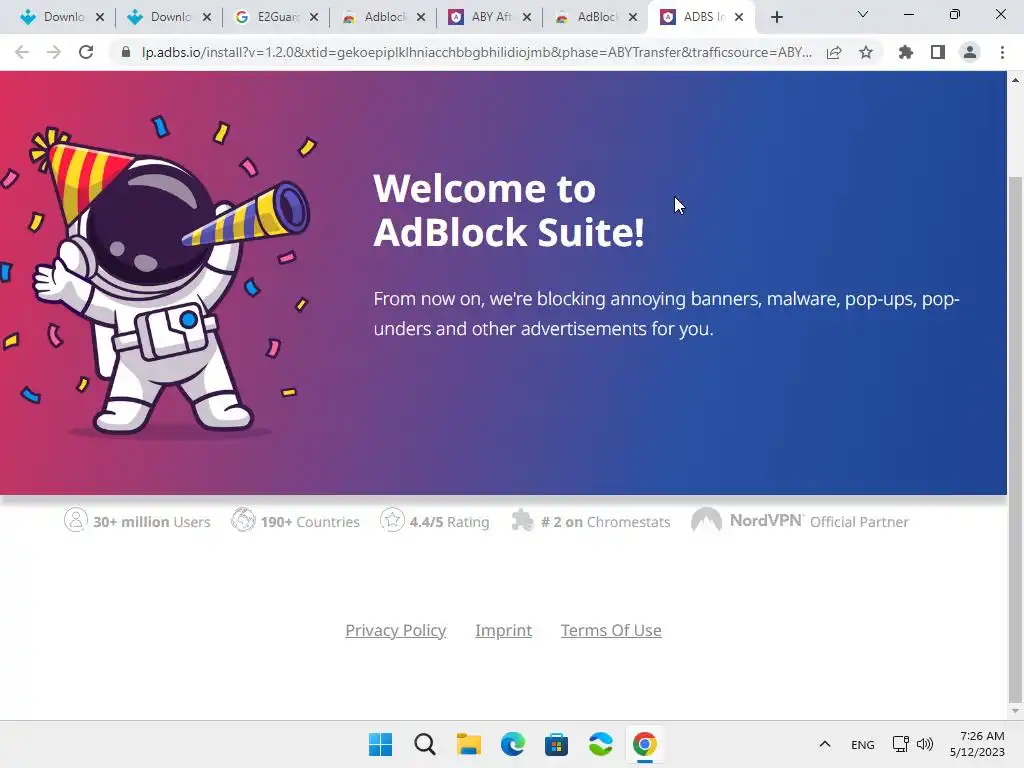Click the forward navigation arrow
The width and height of the screenshot is (1024, 768).
coord(54,52)
